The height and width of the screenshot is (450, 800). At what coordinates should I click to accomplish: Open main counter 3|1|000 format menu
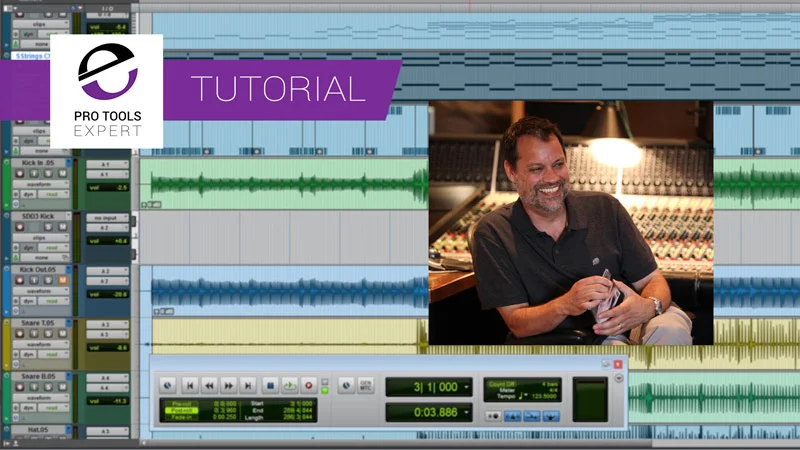467,387
